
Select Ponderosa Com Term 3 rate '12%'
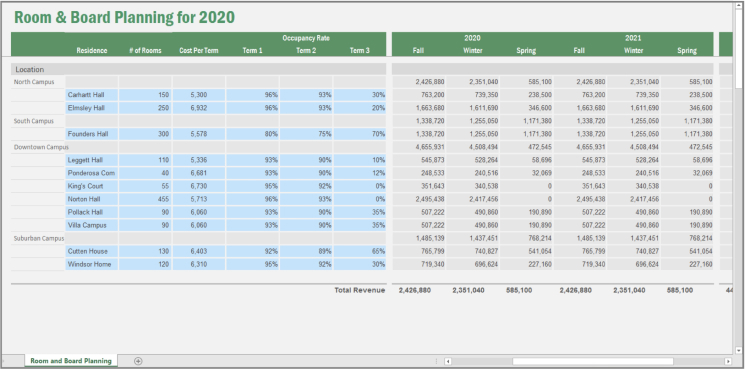pyautogui.click(x=360, y=173)
